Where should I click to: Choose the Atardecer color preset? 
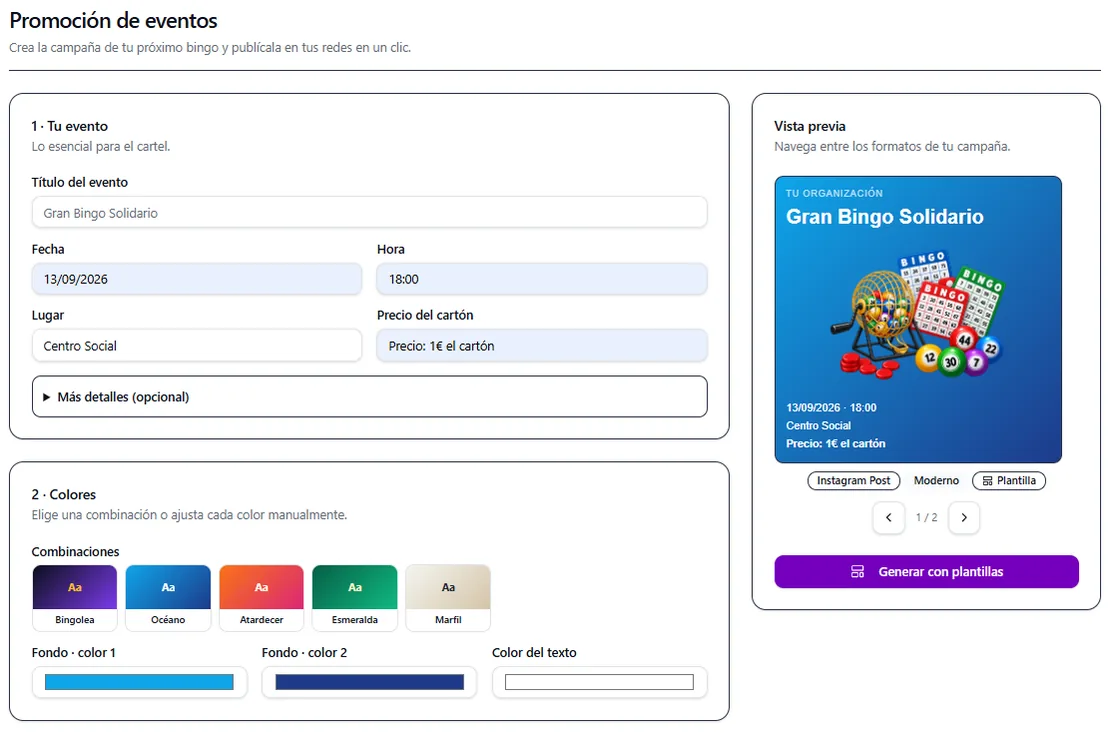(x=261, y=598)
